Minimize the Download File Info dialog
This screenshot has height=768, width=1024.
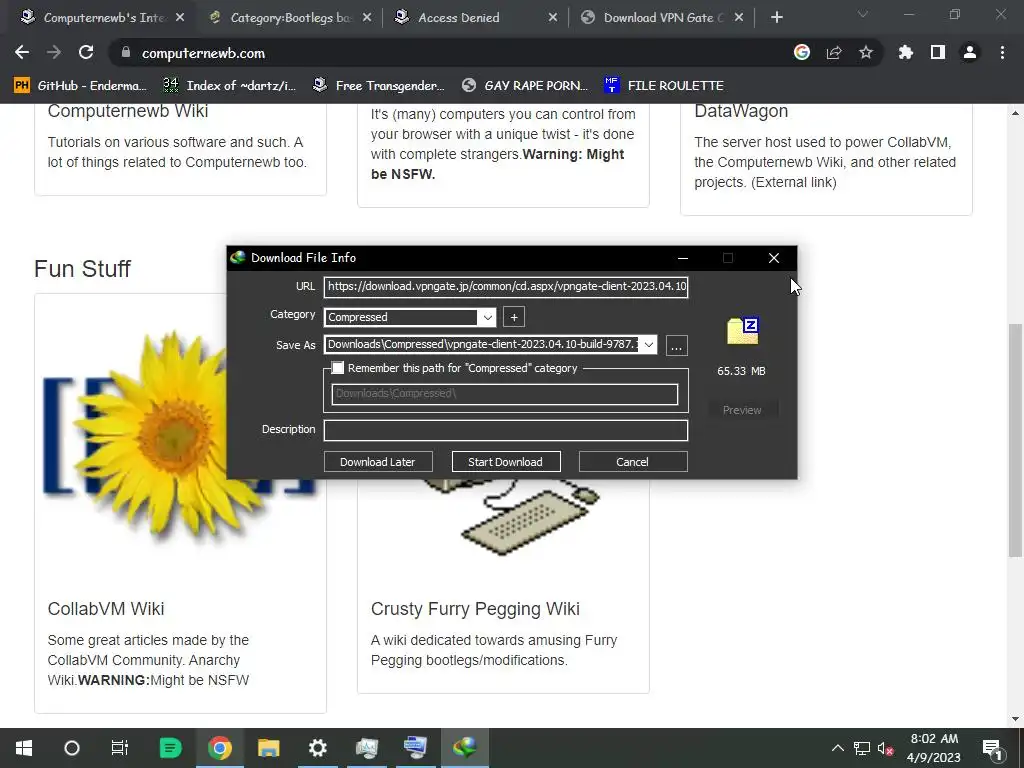pos(682,258)
